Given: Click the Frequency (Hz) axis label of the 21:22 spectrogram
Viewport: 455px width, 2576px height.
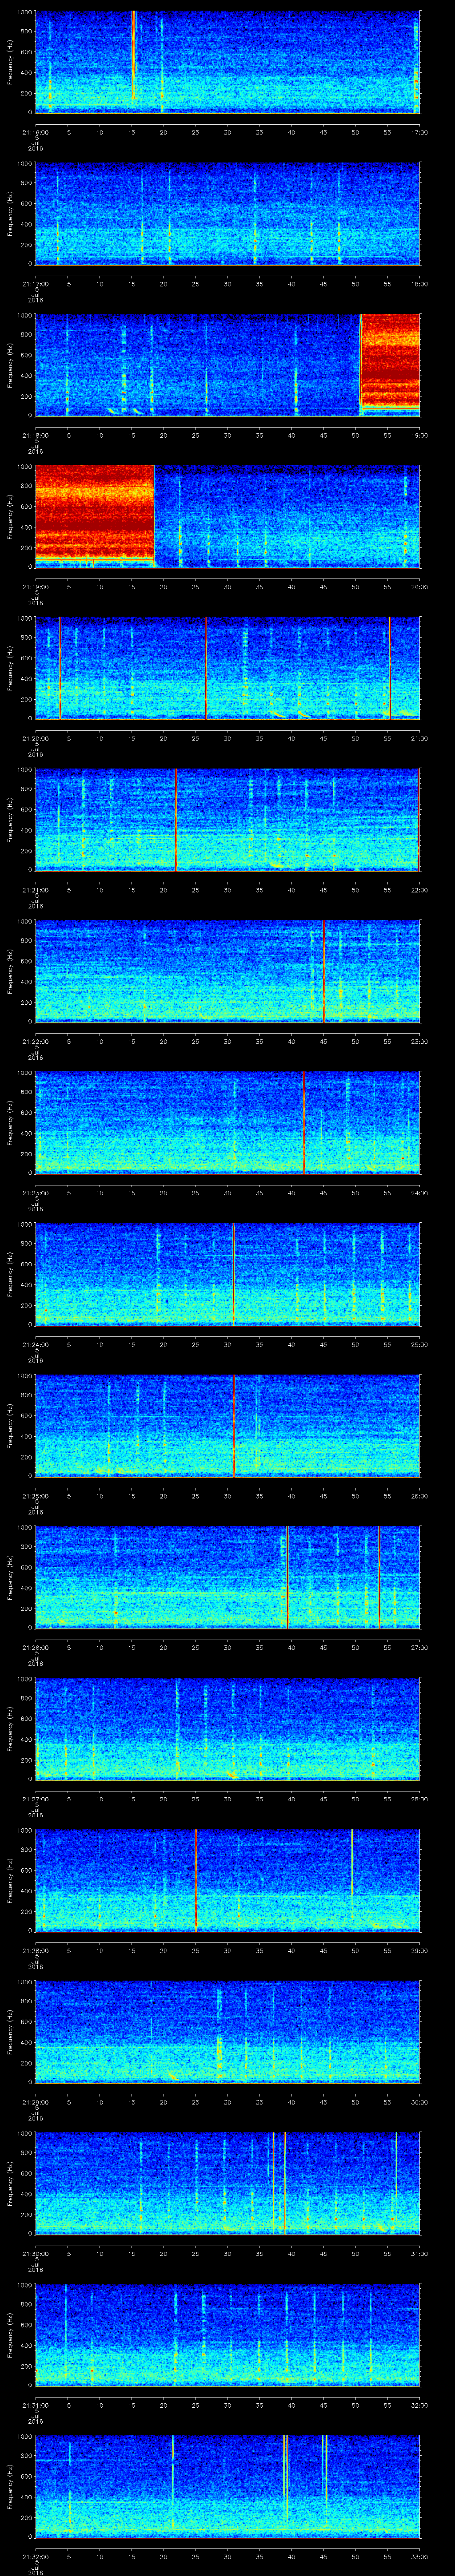Looking at the screenshot, I should (x=11, y=971).
